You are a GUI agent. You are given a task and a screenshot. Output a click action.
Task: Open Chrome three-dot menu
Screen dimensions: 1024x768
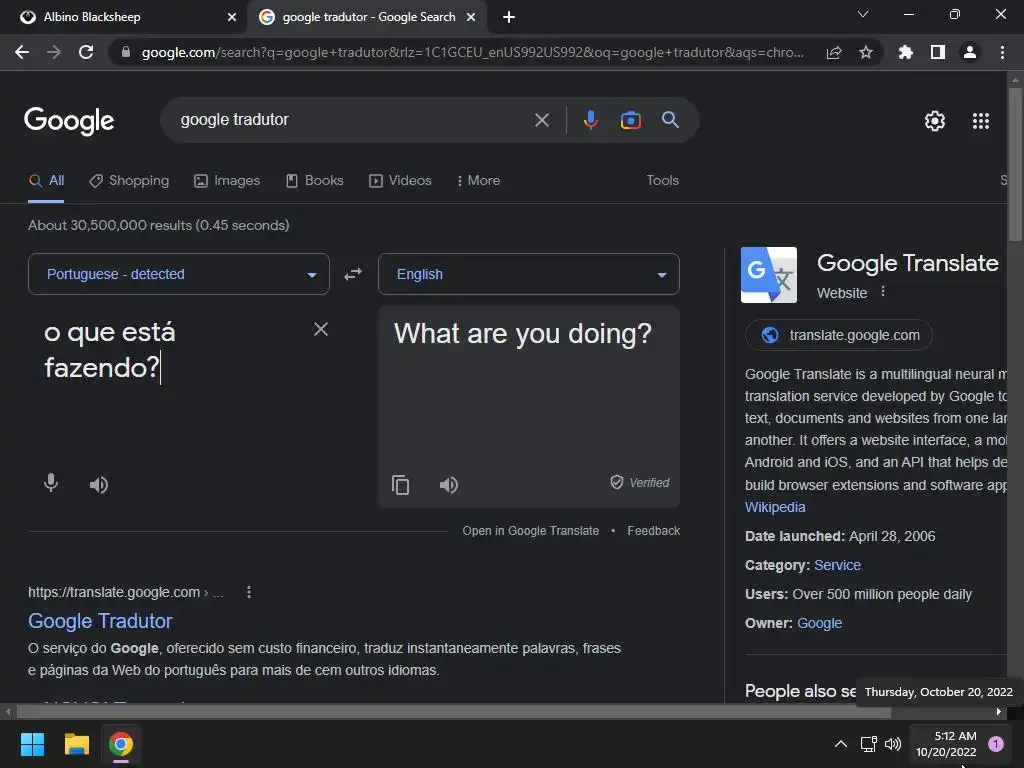[1002, 52]
